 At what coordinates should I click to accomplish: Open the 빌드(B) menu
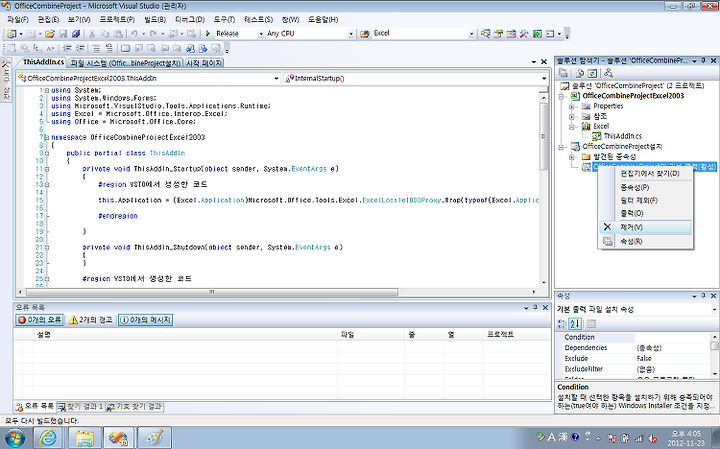pyautogui.click(x=155, y=19)
